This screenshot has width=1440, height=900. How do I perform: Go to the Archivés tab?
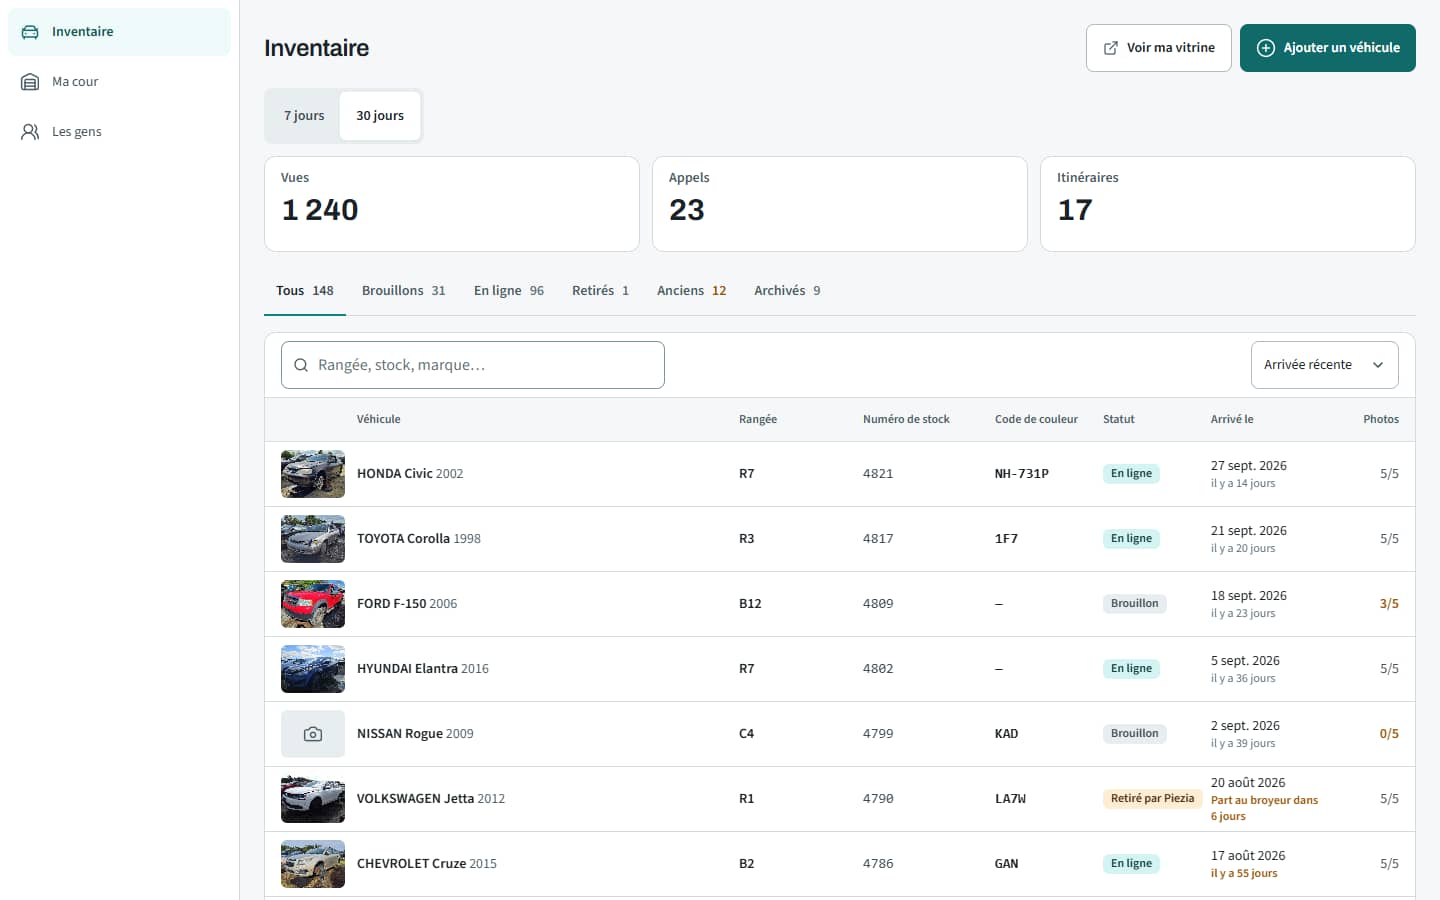tap(787, 291)
